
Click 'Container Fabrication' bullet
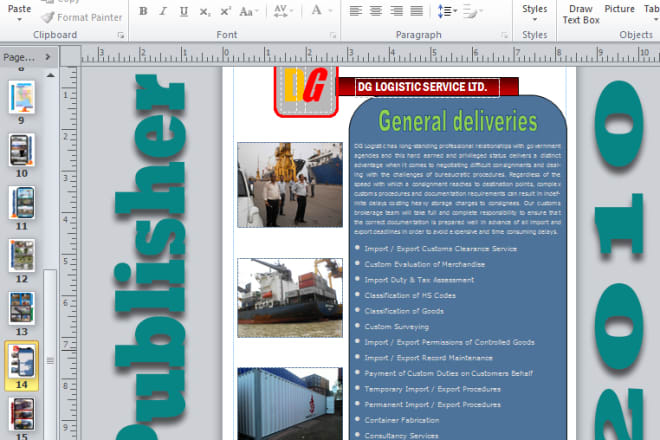click(402, 420)
